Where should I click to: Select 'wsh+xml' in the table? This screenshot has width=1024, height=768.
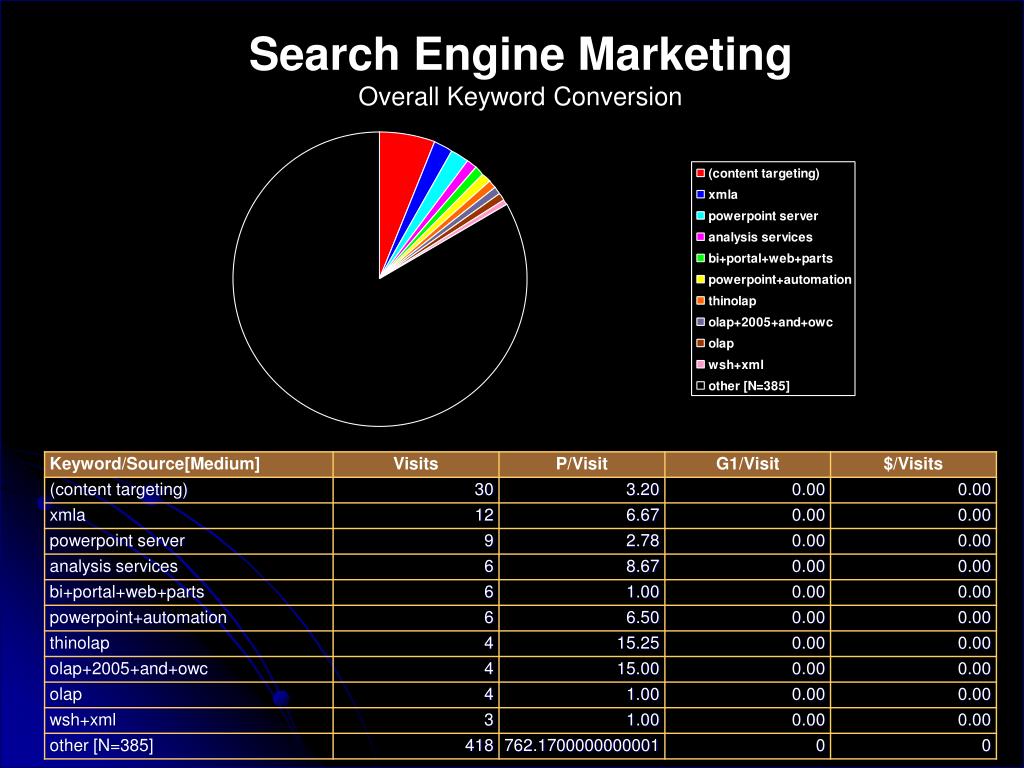(83, 720)
